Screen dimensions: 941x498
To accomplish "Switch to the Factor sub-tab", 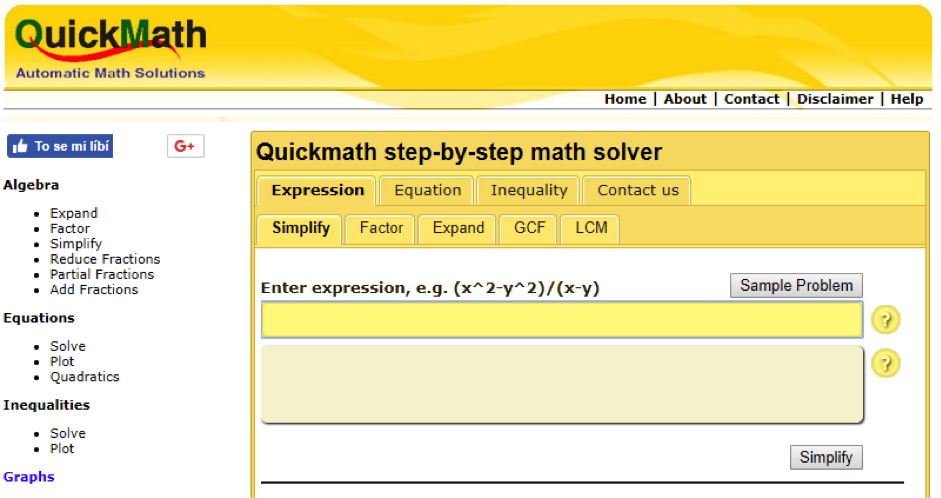I will [381, 229].
